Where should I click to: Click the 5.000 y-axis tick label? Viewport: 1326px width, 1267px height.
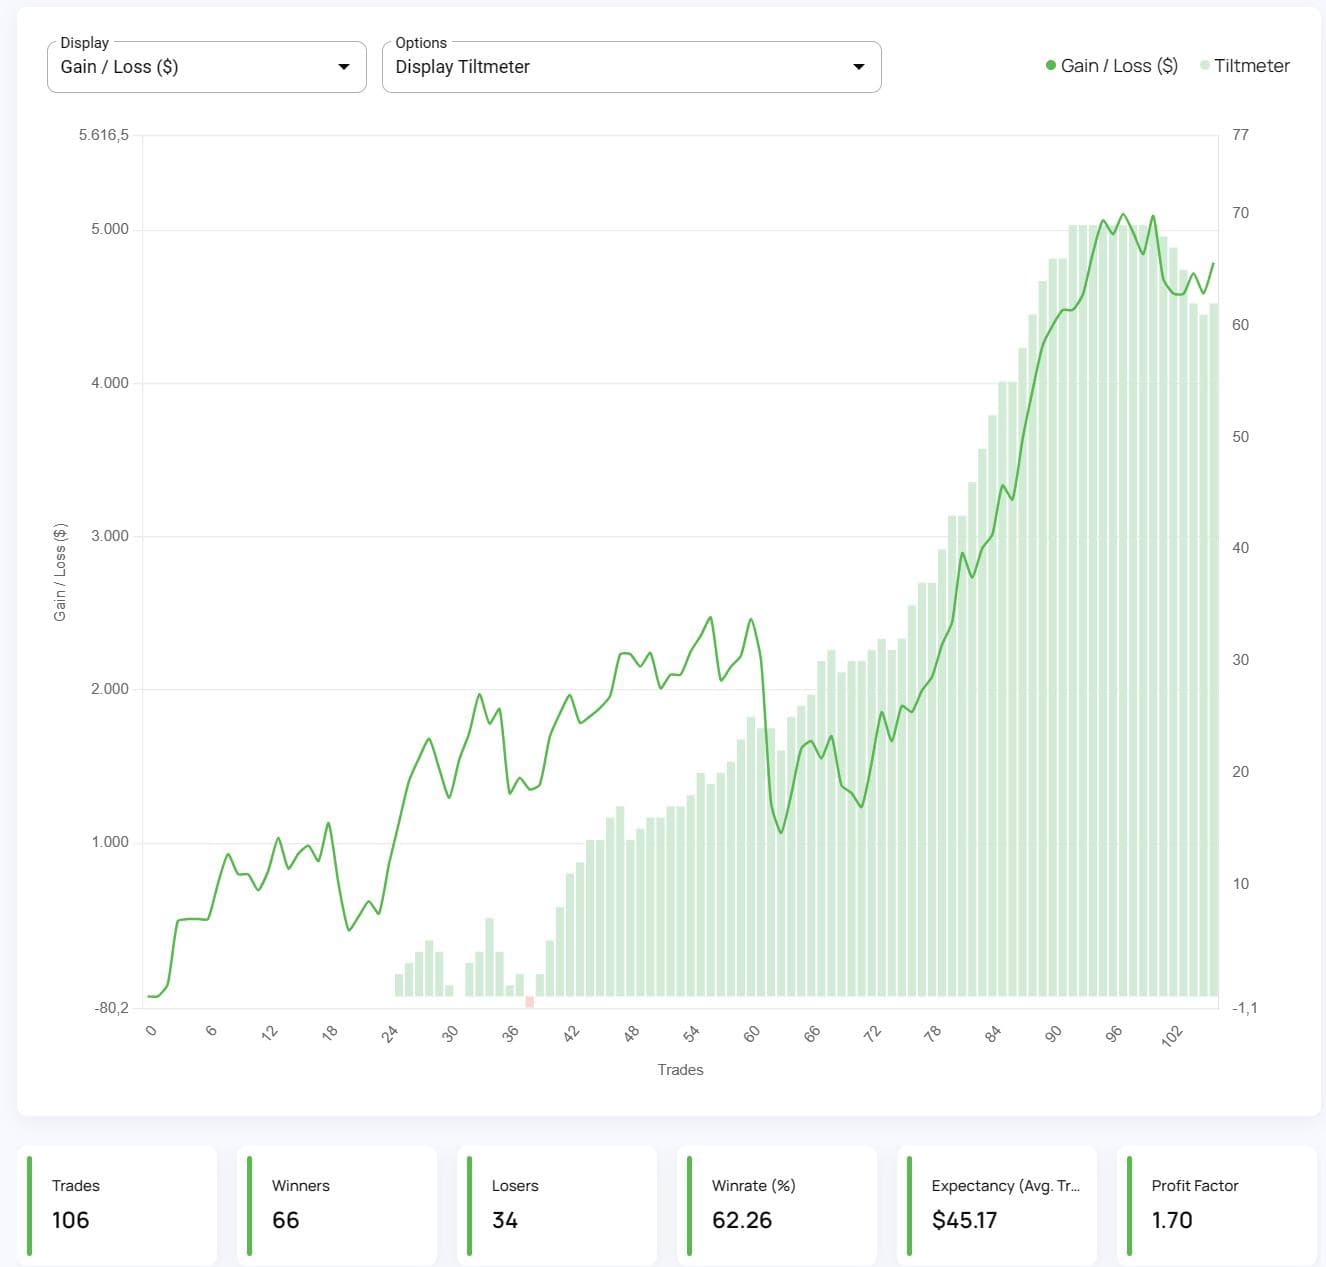coord(110,229)
